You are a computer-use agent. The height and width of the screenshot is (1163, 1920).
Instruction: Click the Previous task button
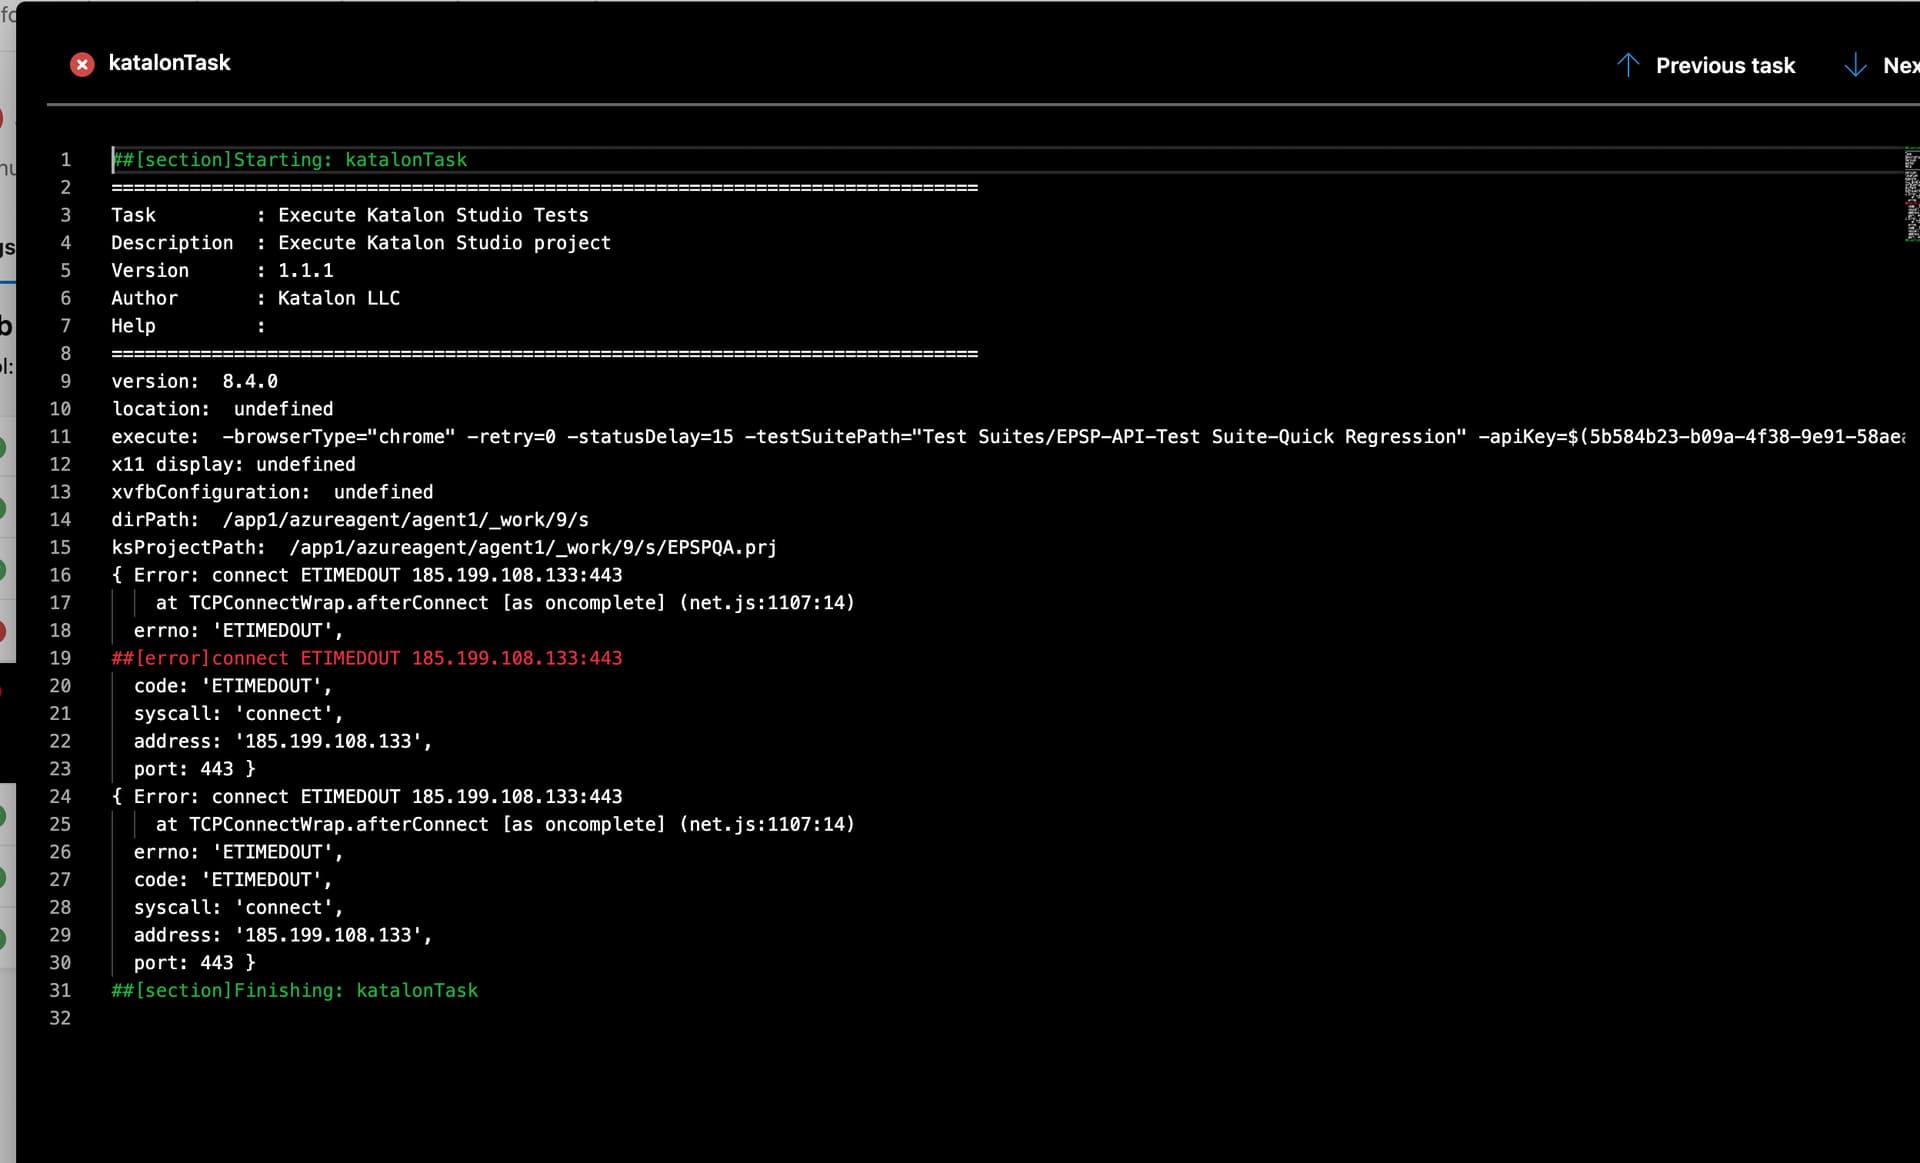(1725, 65)
